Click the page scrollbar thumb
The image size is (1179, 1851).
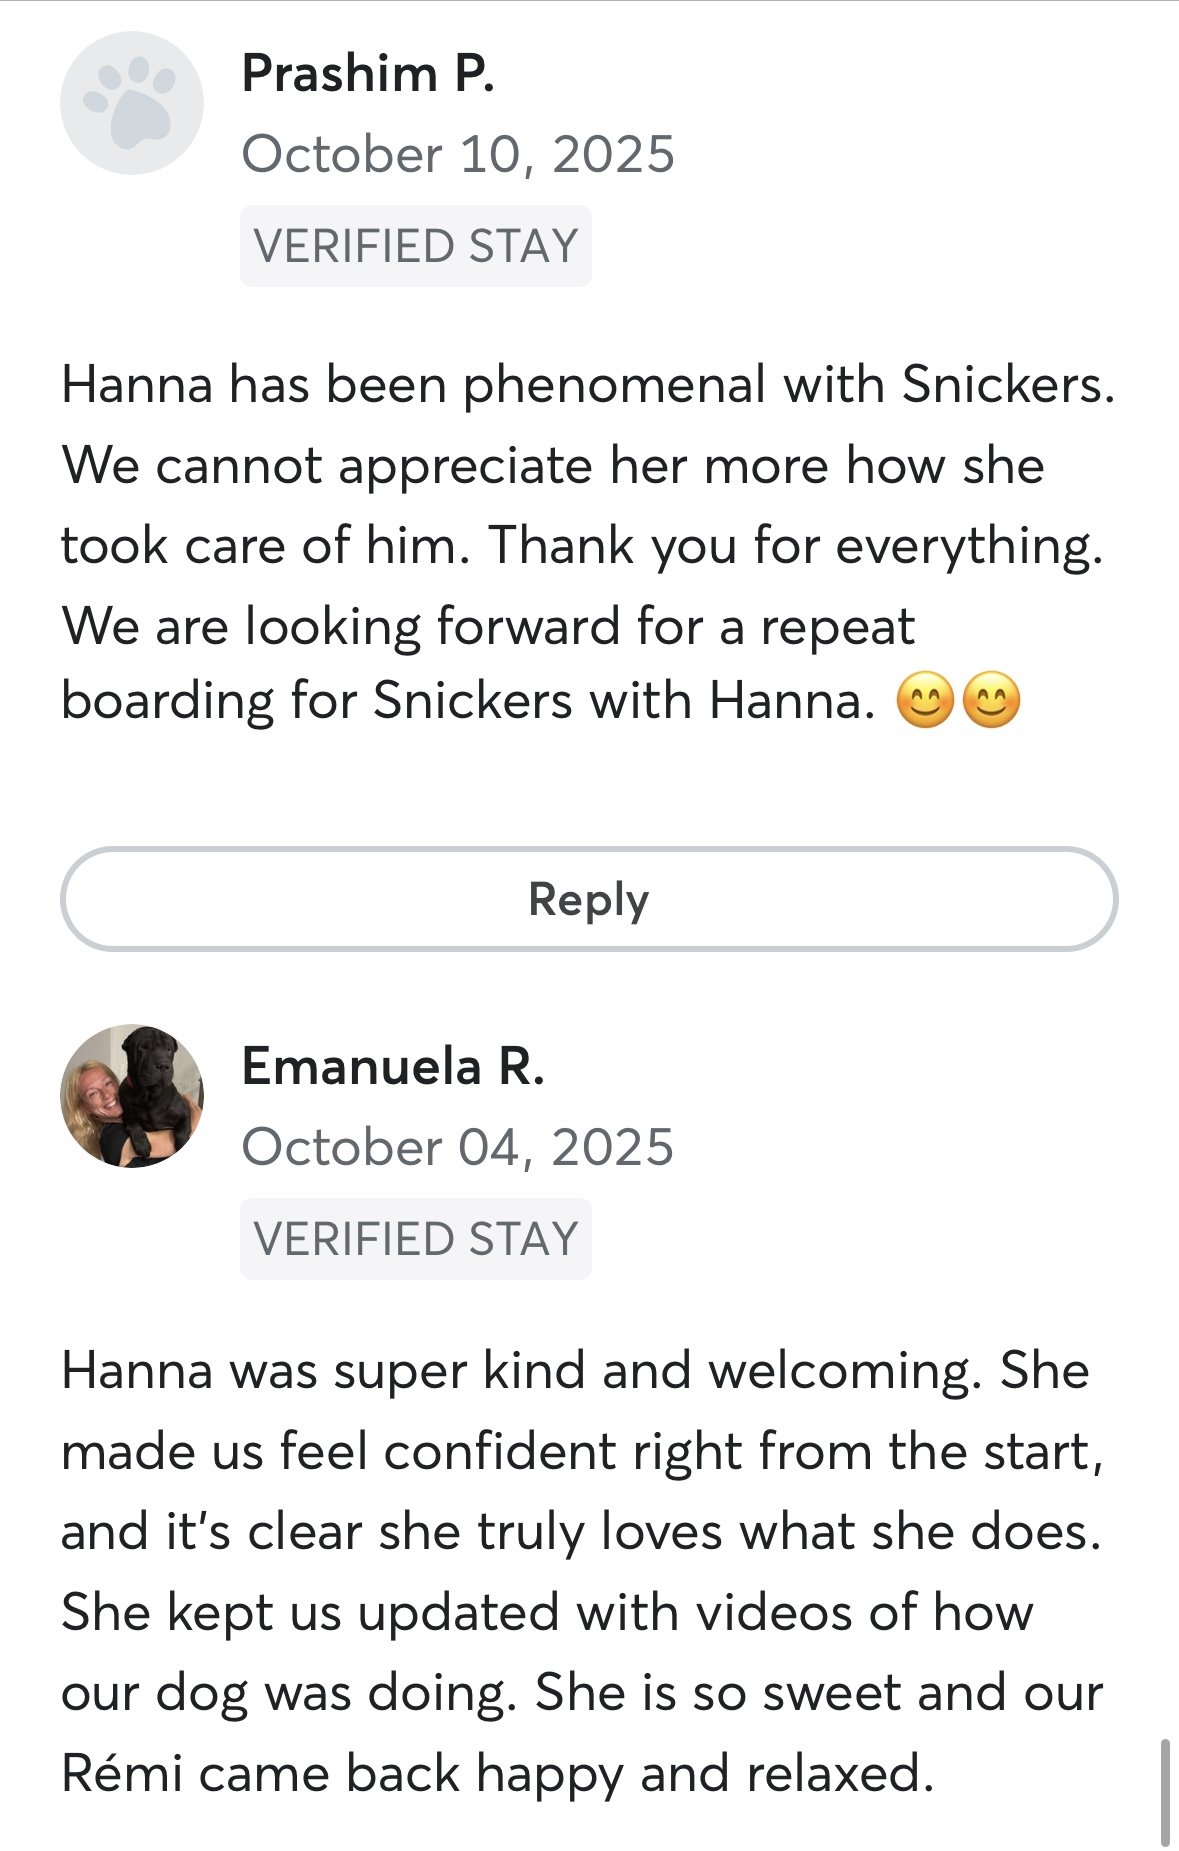1165,1792
